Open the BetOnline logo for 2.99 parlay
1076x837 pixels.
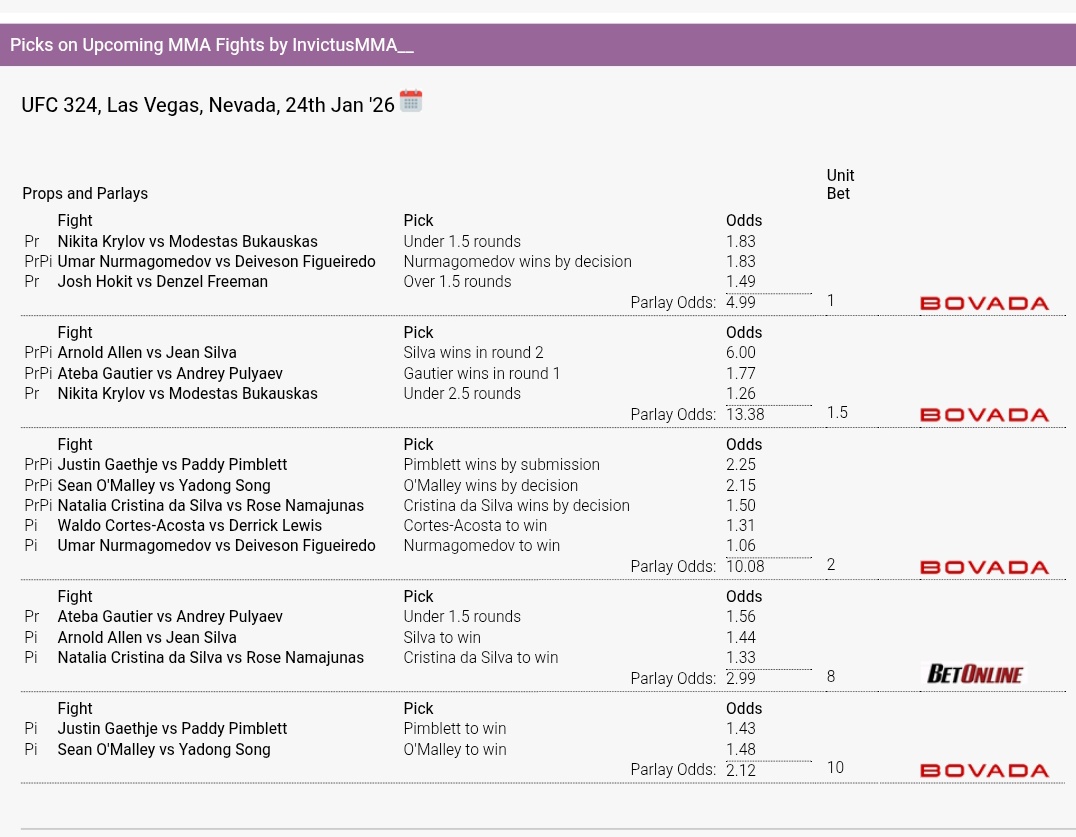coord(975,674)
